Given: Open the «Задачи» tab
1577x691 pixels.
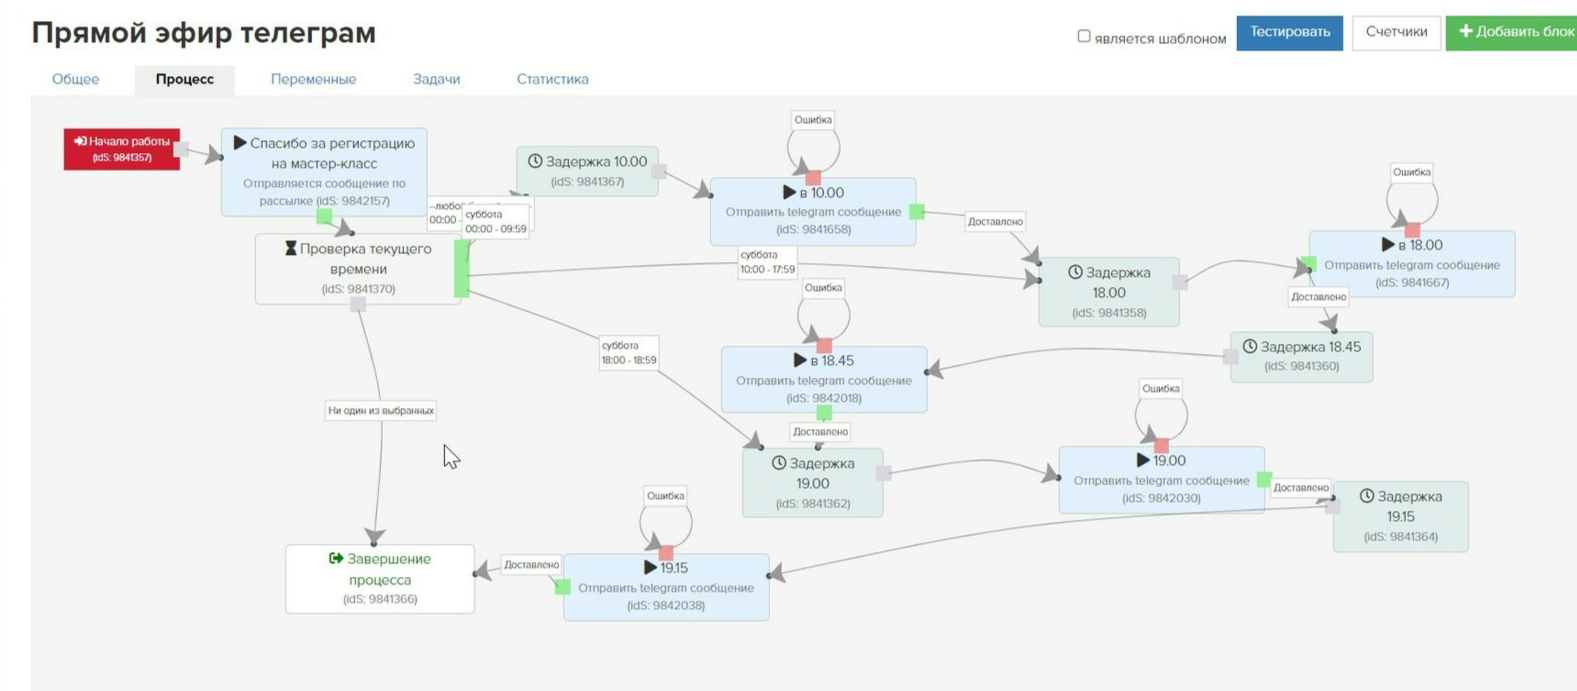Looking at the screenshot, I should coord(436,79).
